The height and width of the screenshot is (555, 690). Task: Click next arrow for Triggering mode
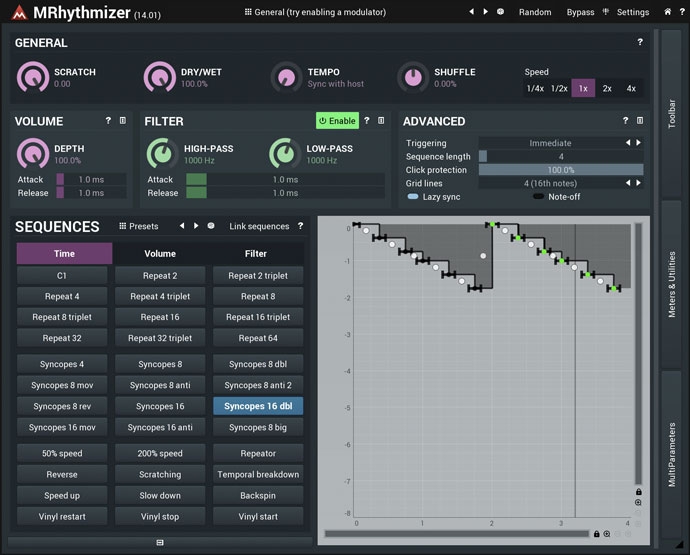pyautogui.click(x=638, y=143)
